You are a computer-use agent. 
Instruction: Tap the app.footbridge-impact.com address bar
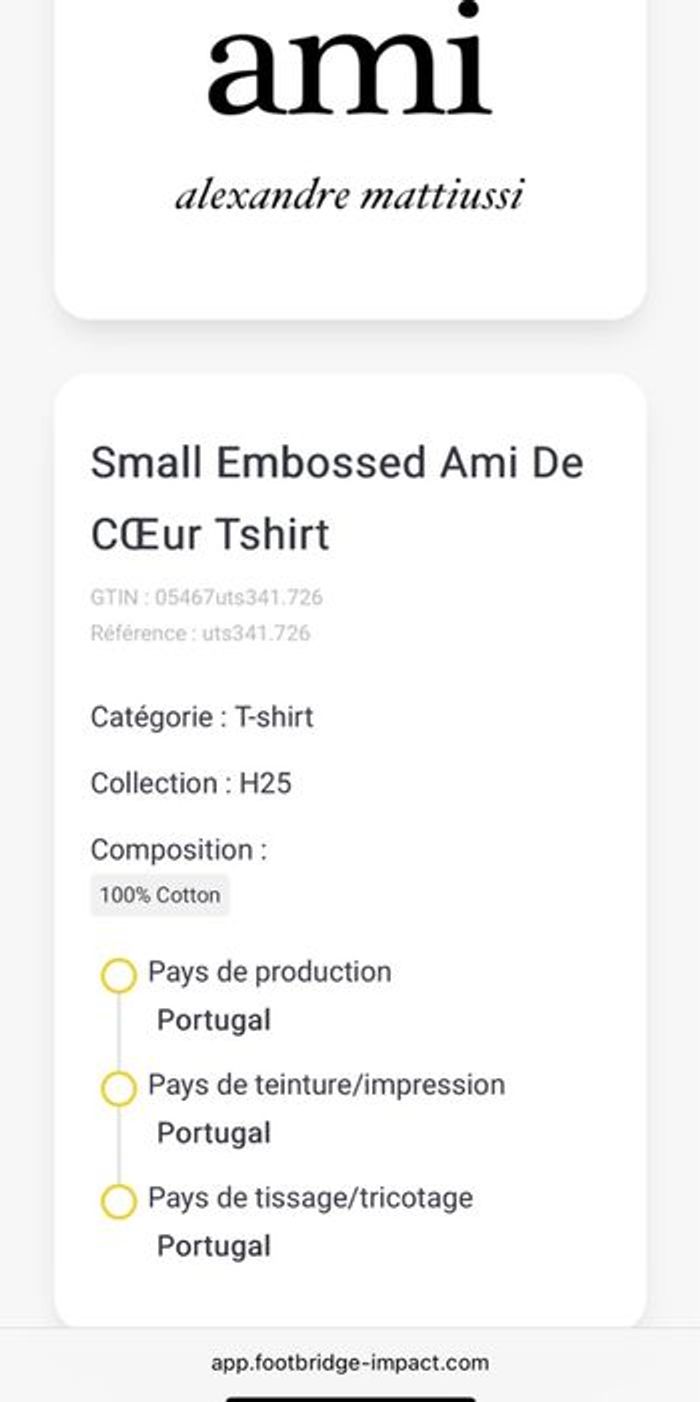coord(350,1362)
